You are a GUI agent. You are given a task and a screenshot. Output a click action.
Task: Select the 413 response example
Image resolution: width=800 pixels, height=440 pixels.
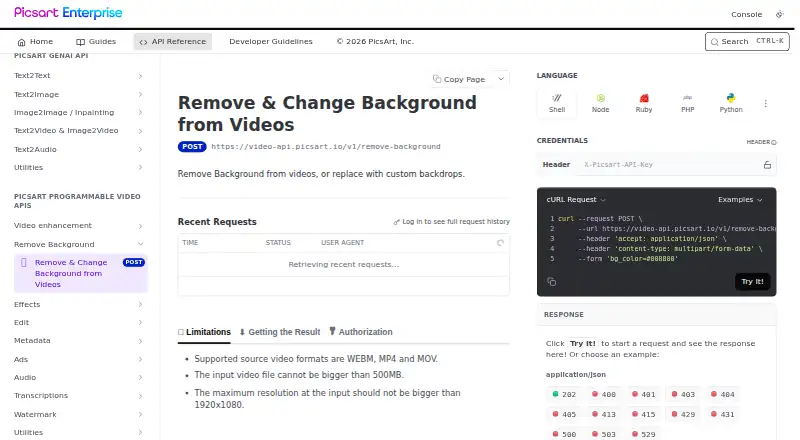604,414
